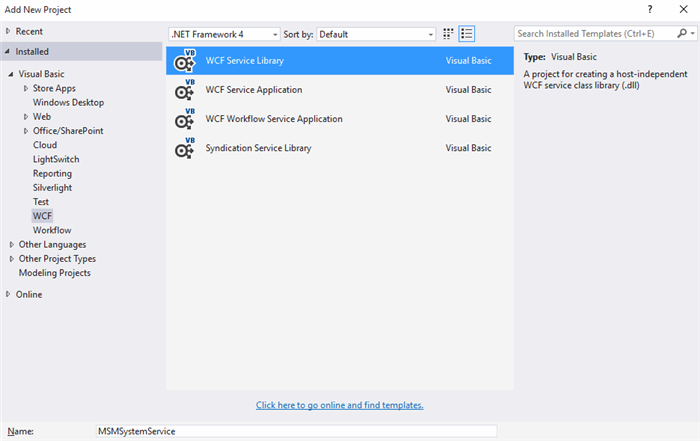Collapse the Visual Basic node arrow
Viewport: 700px width, 441px height.
point(11,74)
